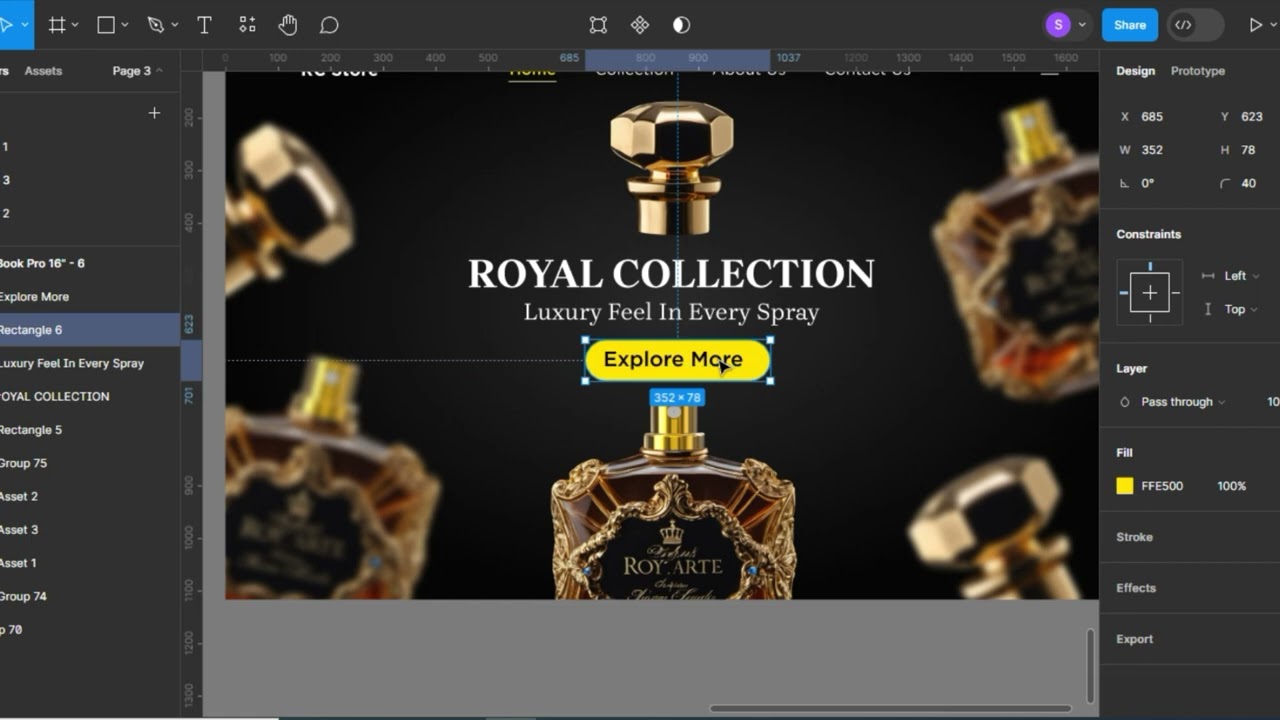Open Present options dropdown arrow
The width and height of the screenshot is (1280, 720).
point(1274,25)
